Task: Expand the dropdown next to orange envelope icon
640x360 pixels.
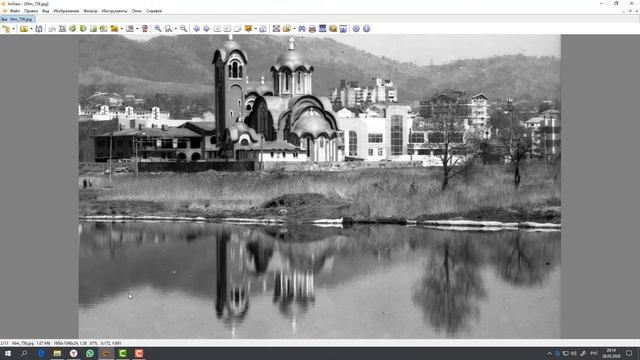Action: coord(256,29)
